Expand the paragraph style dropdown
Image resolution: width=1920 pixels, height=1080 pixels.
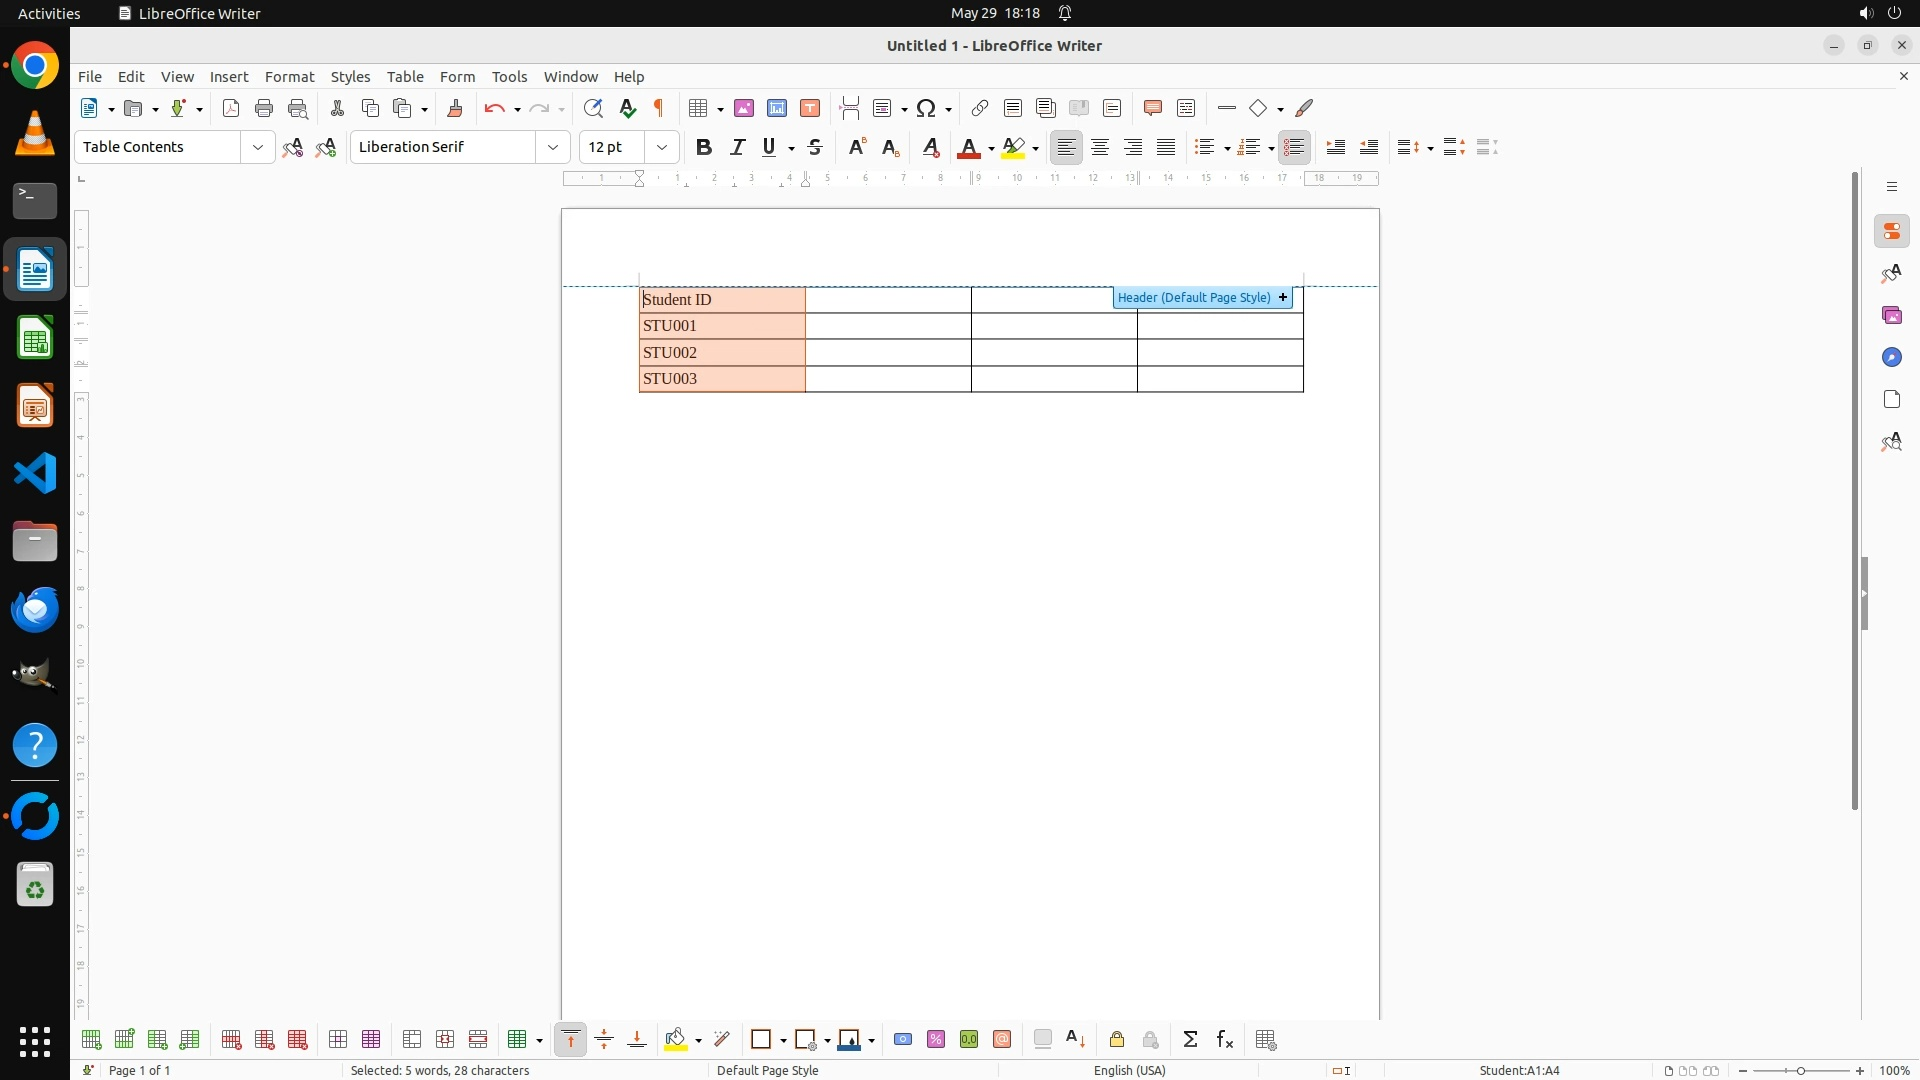pyautogui.click(x=258, y=148)
